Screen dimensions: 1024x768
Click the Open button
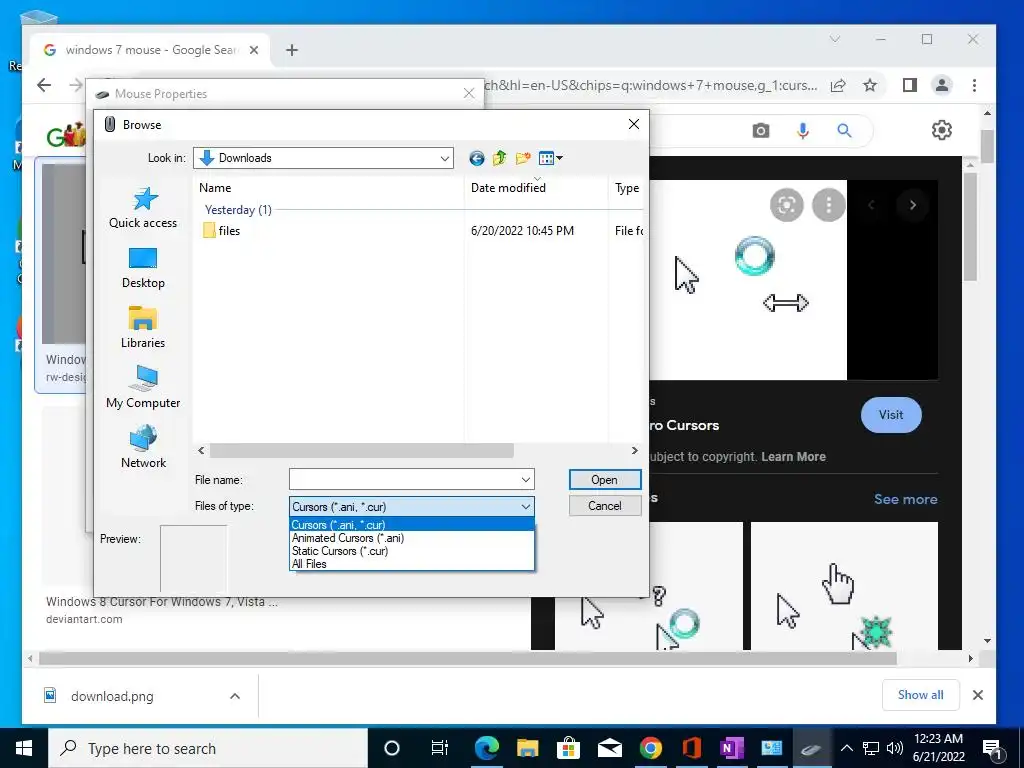[605, 479]
